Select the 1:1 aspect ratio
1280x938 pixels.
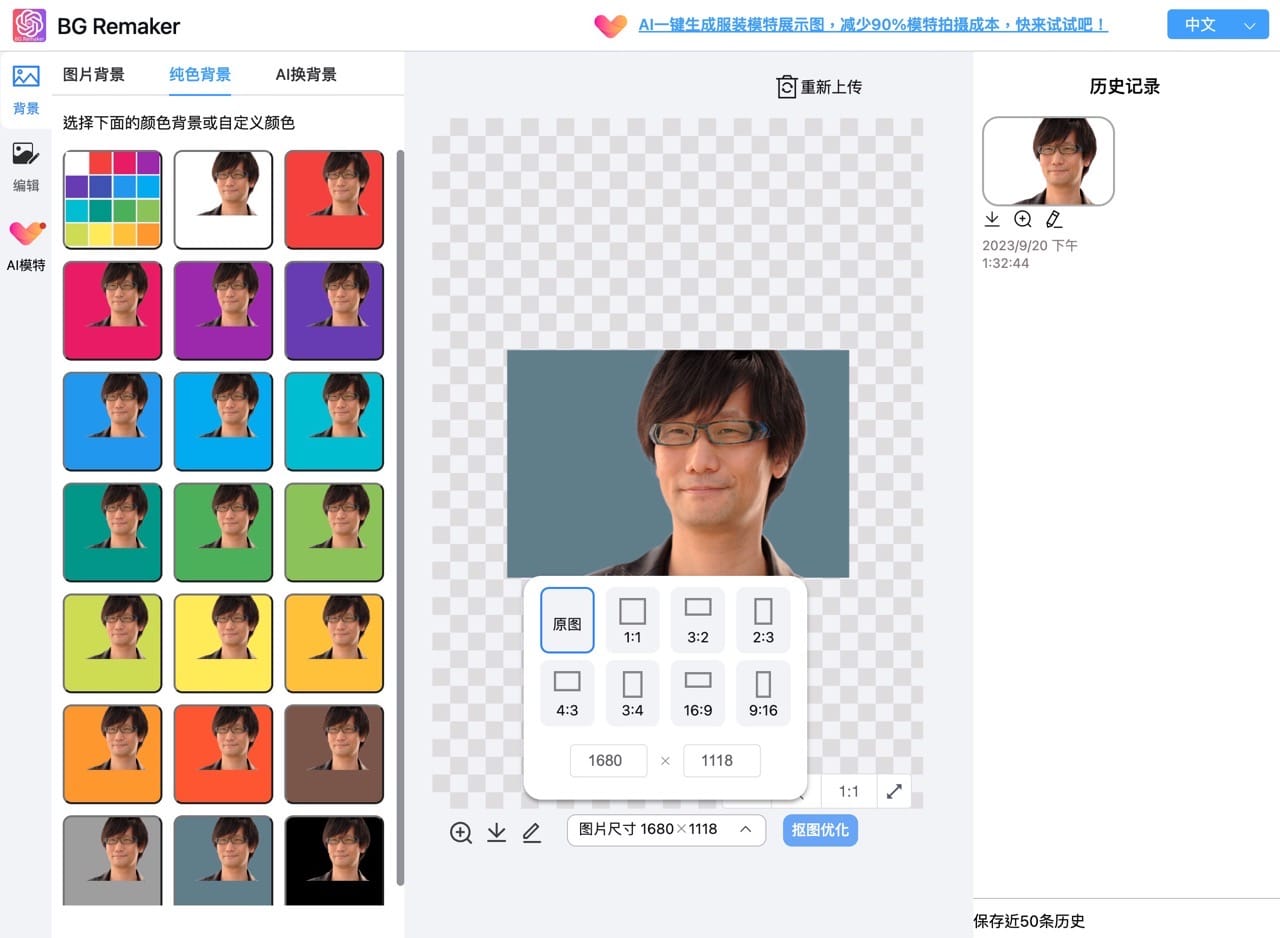633,620
